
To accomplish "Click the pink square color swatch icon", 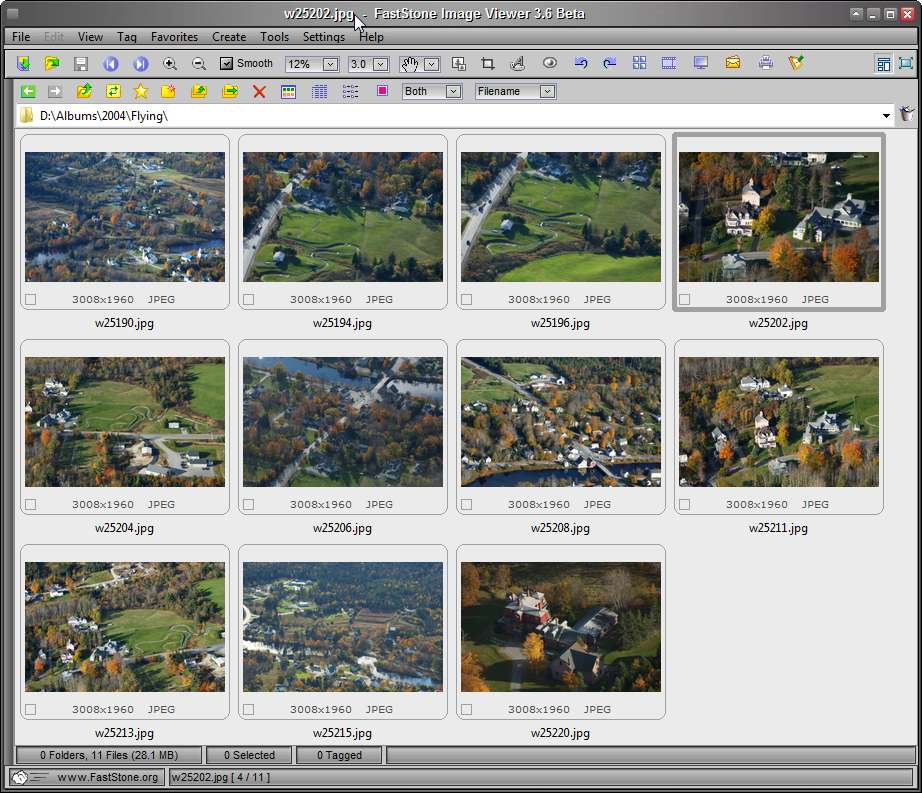I will (x=382, y=91).
